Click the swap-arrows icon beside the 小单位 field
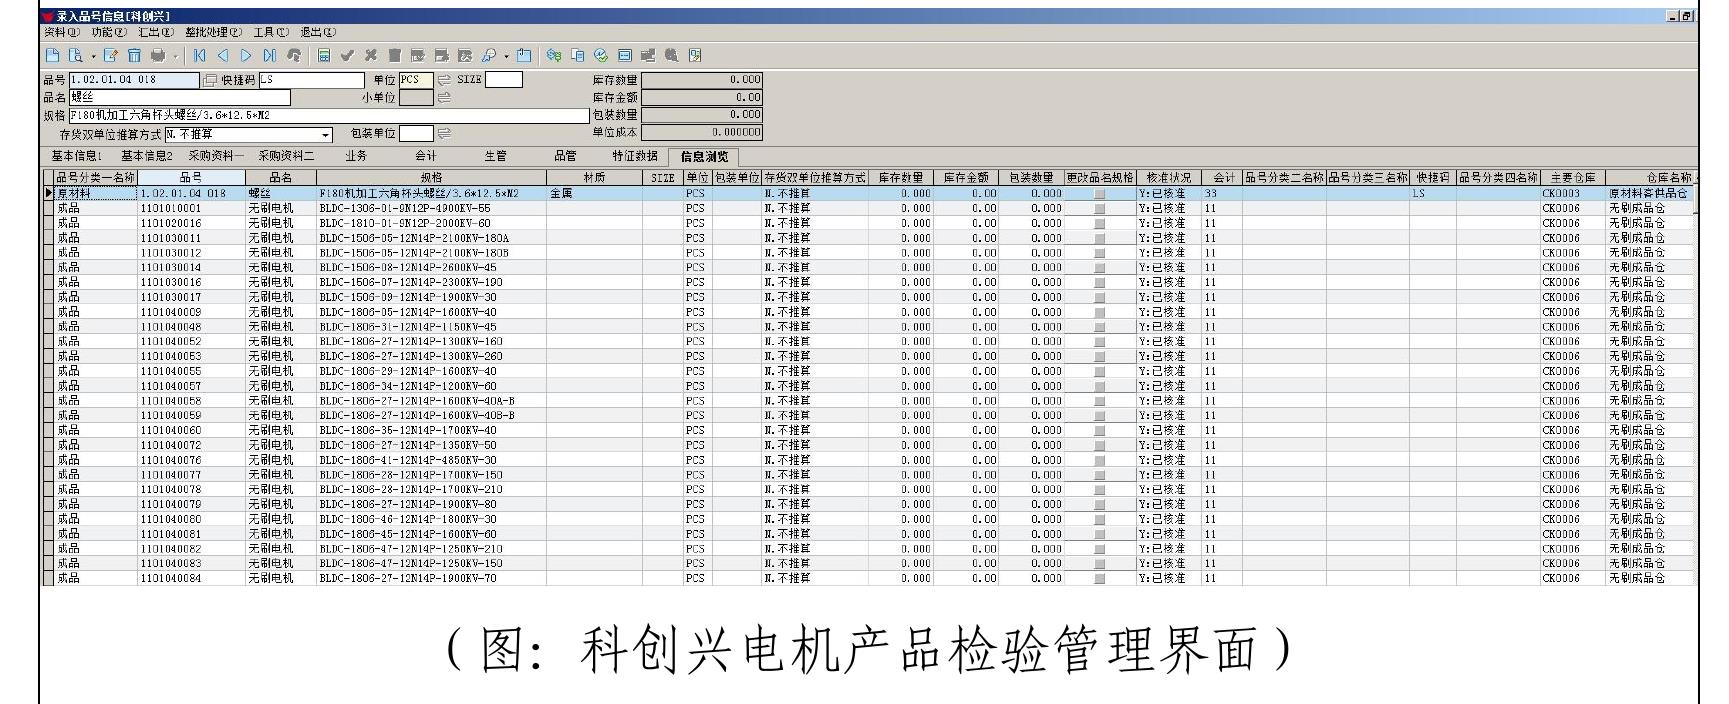The width and height of the screenshot is (1729, 704). click(444, 97)
